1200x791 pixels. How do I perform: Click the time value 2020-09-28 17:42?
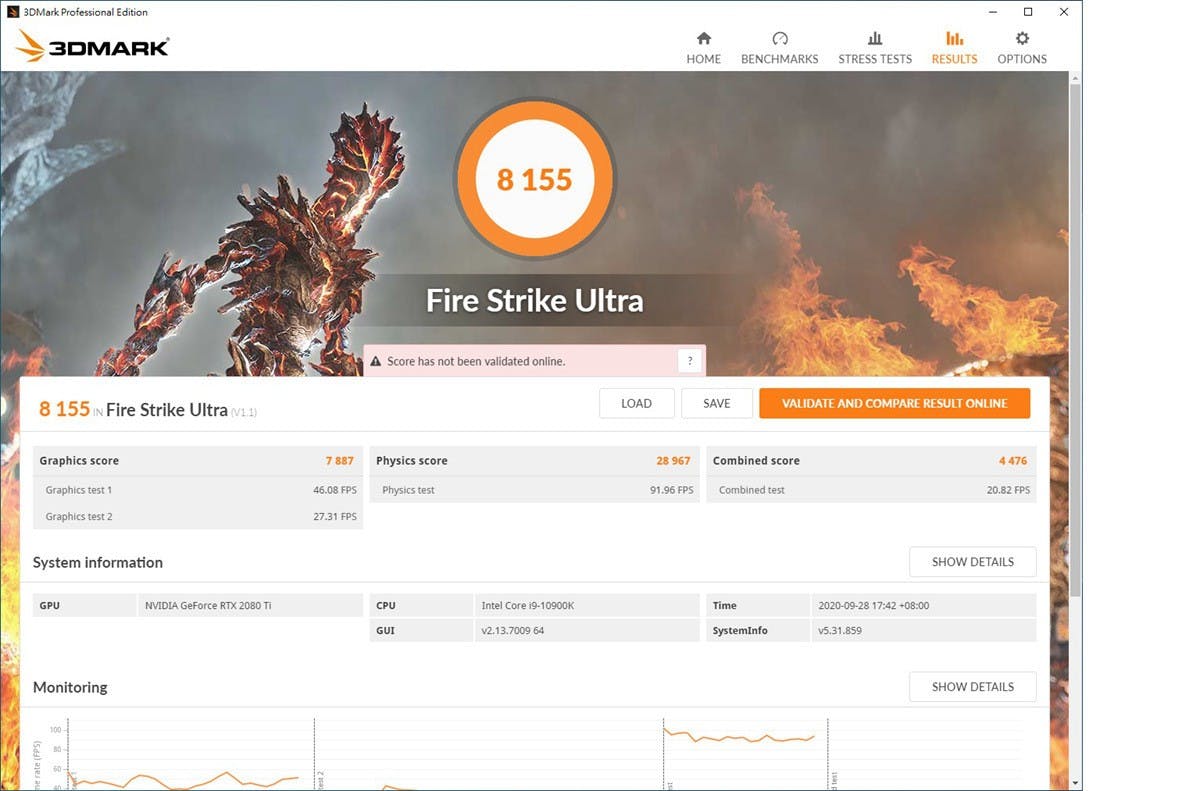tap(874, 605)
